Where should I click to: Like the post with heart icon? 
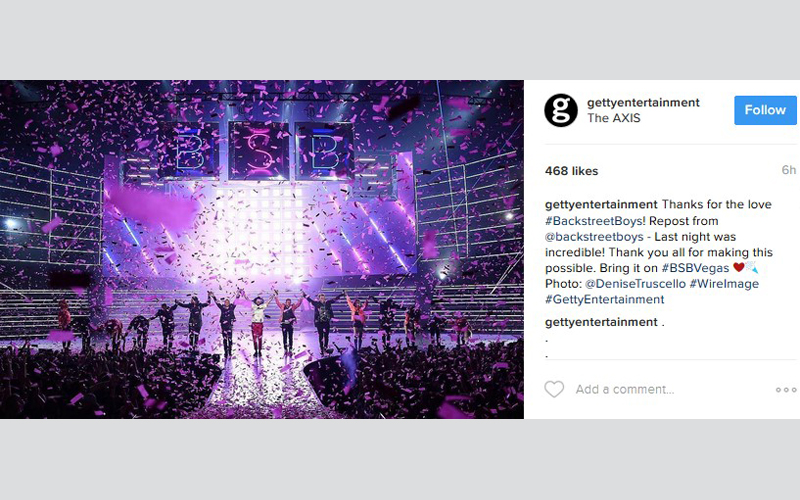[554, 389]
